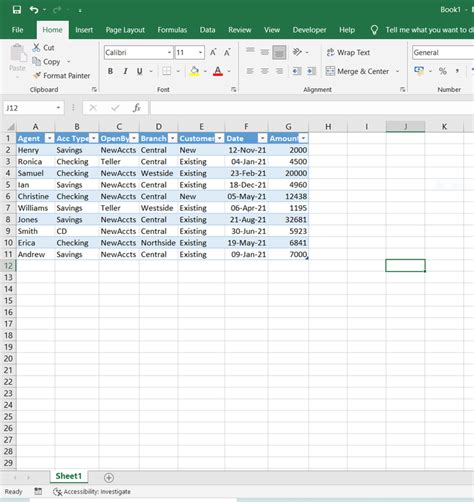This screenshot has width=474, height=502.
Task: Click the formula bar Cancel X icon
Action: (93, 108)
